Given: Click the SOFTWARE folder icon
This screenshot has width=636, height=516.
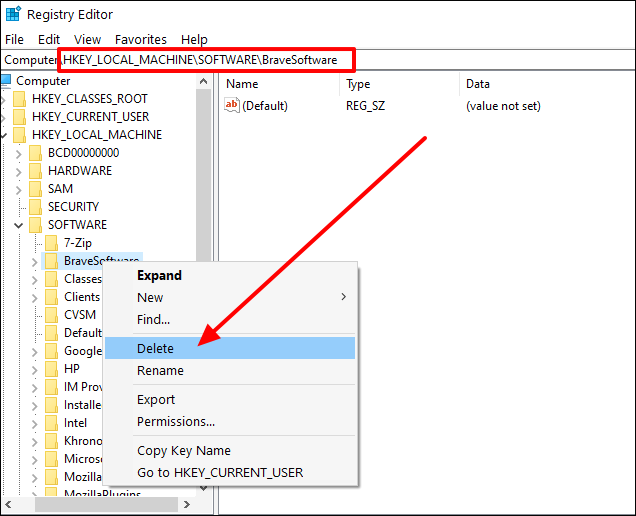Looking at the screenshot, I should (35, 225).
